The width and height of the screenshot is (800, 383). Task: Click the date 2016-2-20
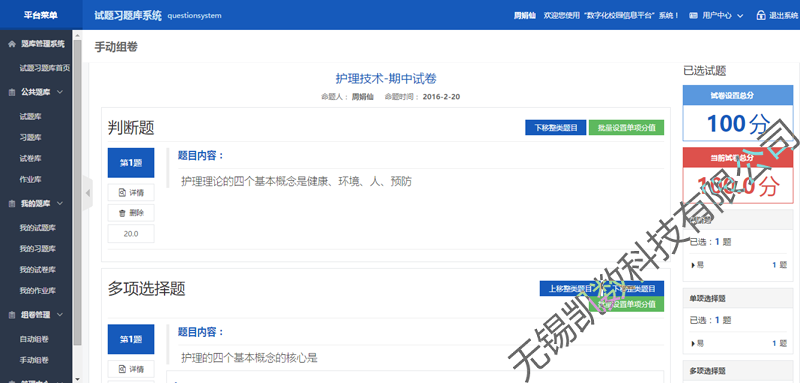tap(441, 96)
